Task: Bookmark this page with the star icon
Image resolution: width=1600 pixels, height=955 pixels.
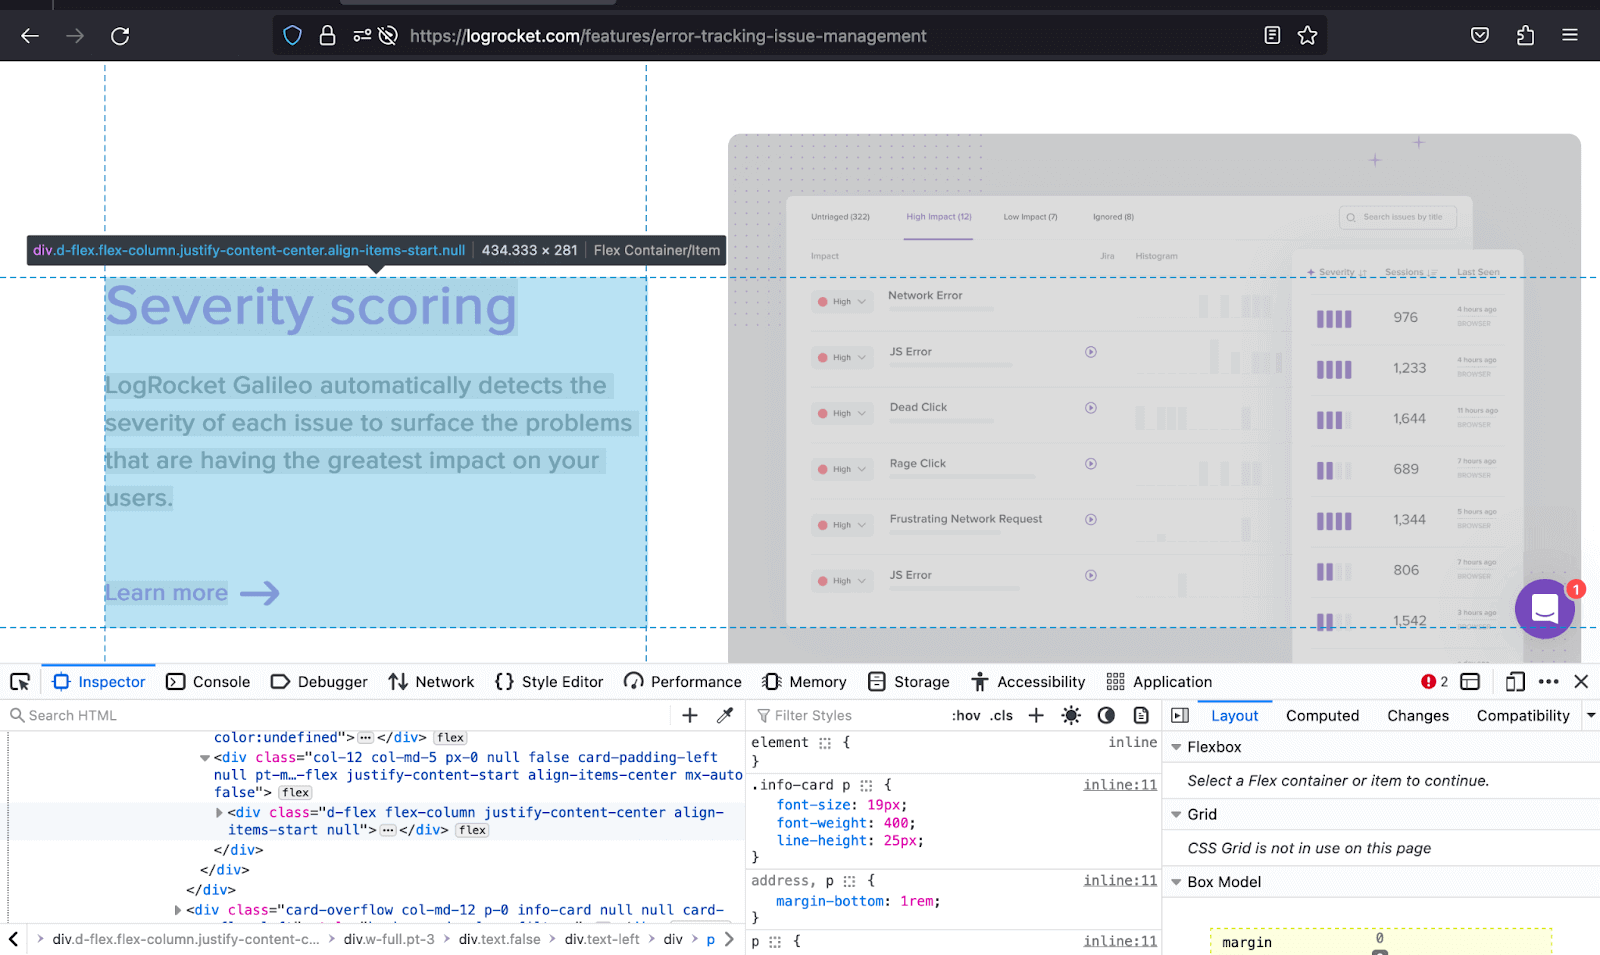Action: [x=1307, y=36]
